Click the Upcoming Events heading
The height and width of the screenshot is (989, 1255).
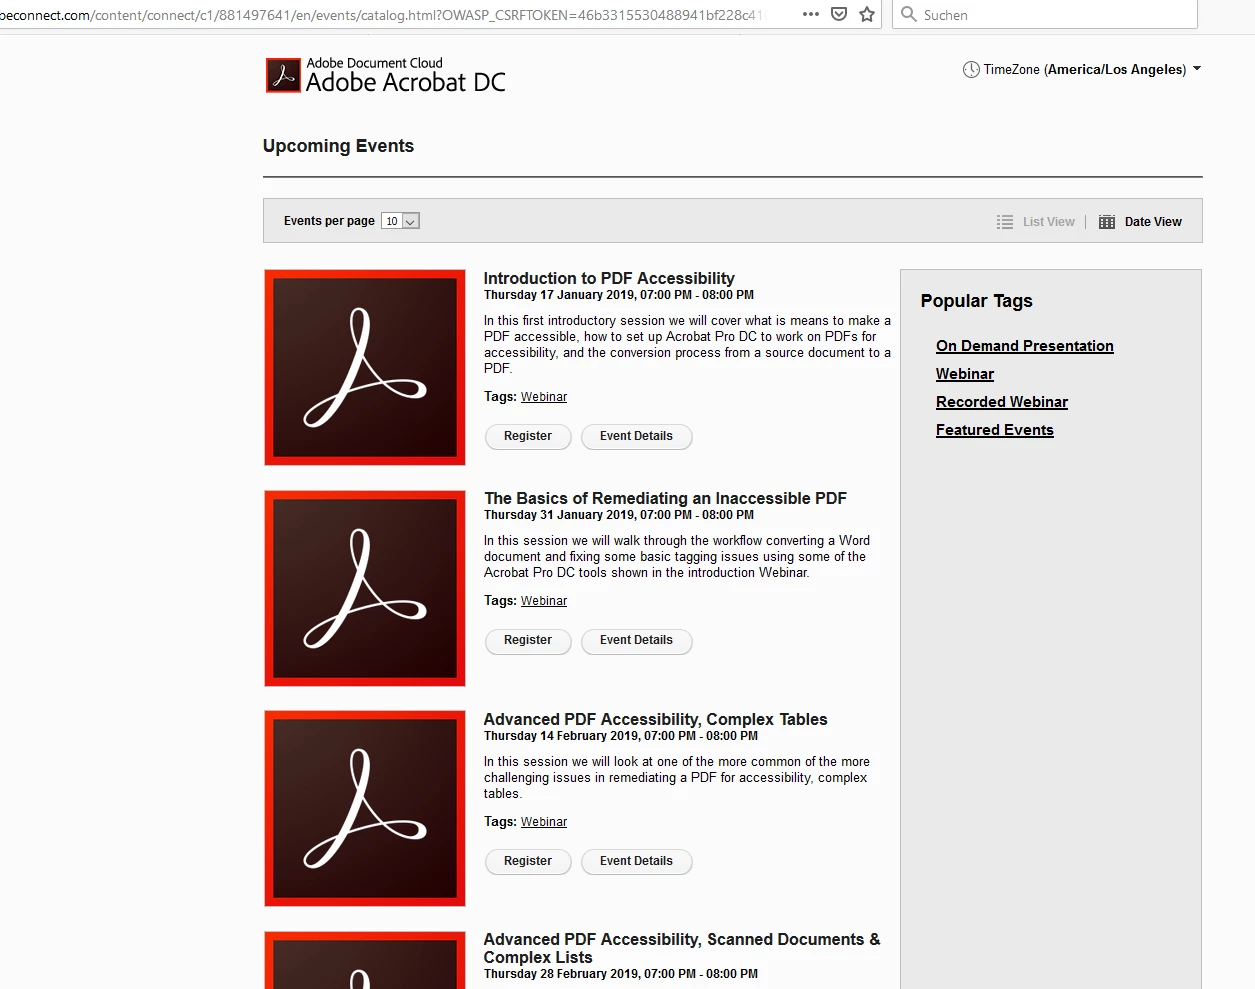tap(338, 146)
